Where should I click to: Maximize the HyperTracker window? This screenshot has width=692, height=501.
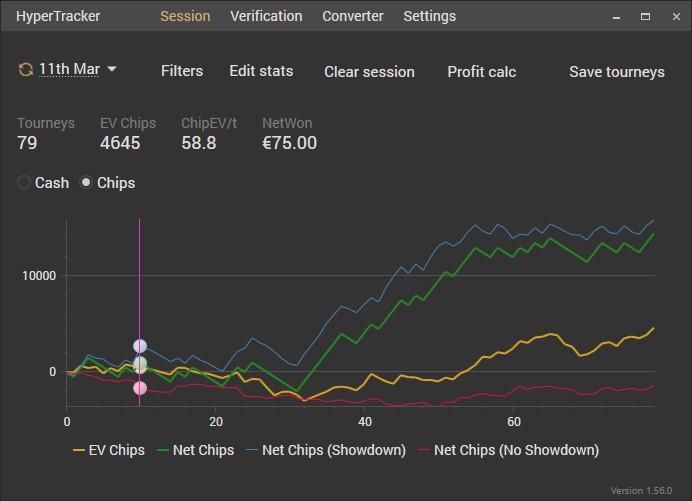coord(645,16)
